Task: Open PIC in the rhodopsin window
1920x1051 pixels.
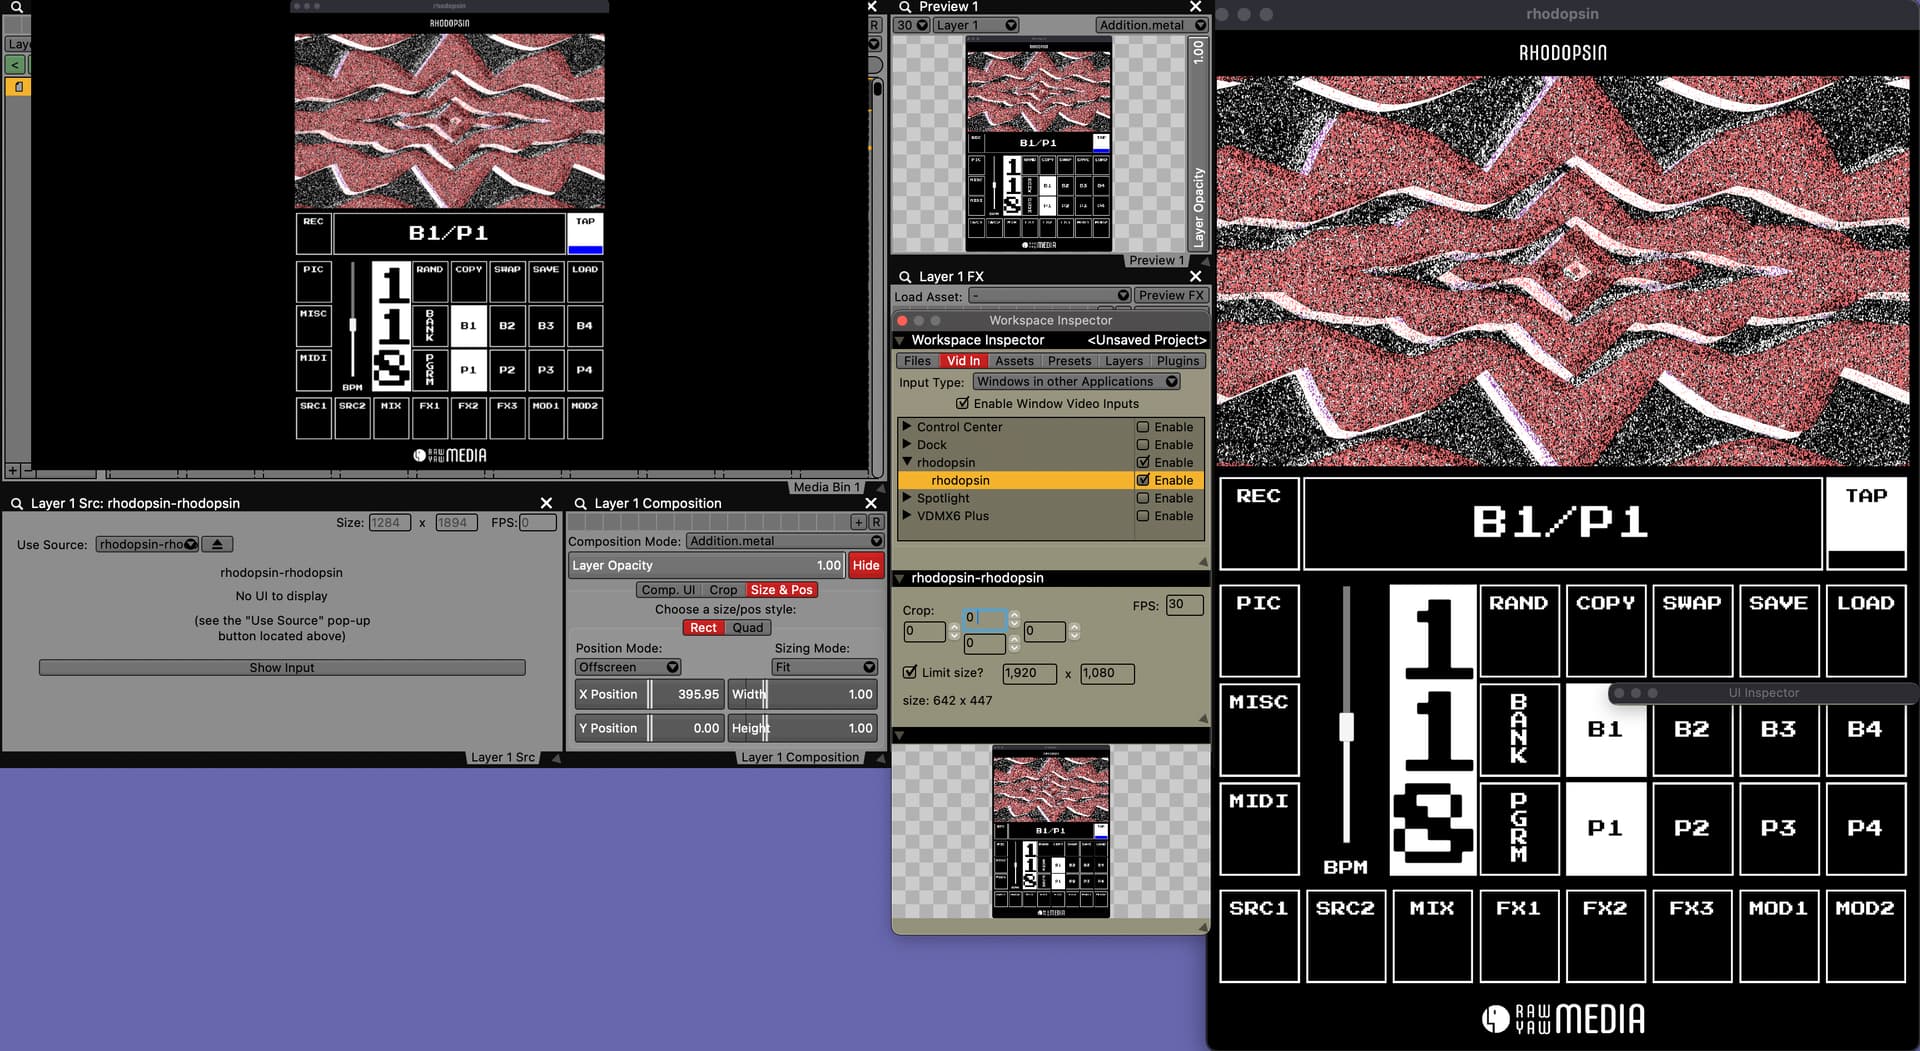Action: (1259, 631)
